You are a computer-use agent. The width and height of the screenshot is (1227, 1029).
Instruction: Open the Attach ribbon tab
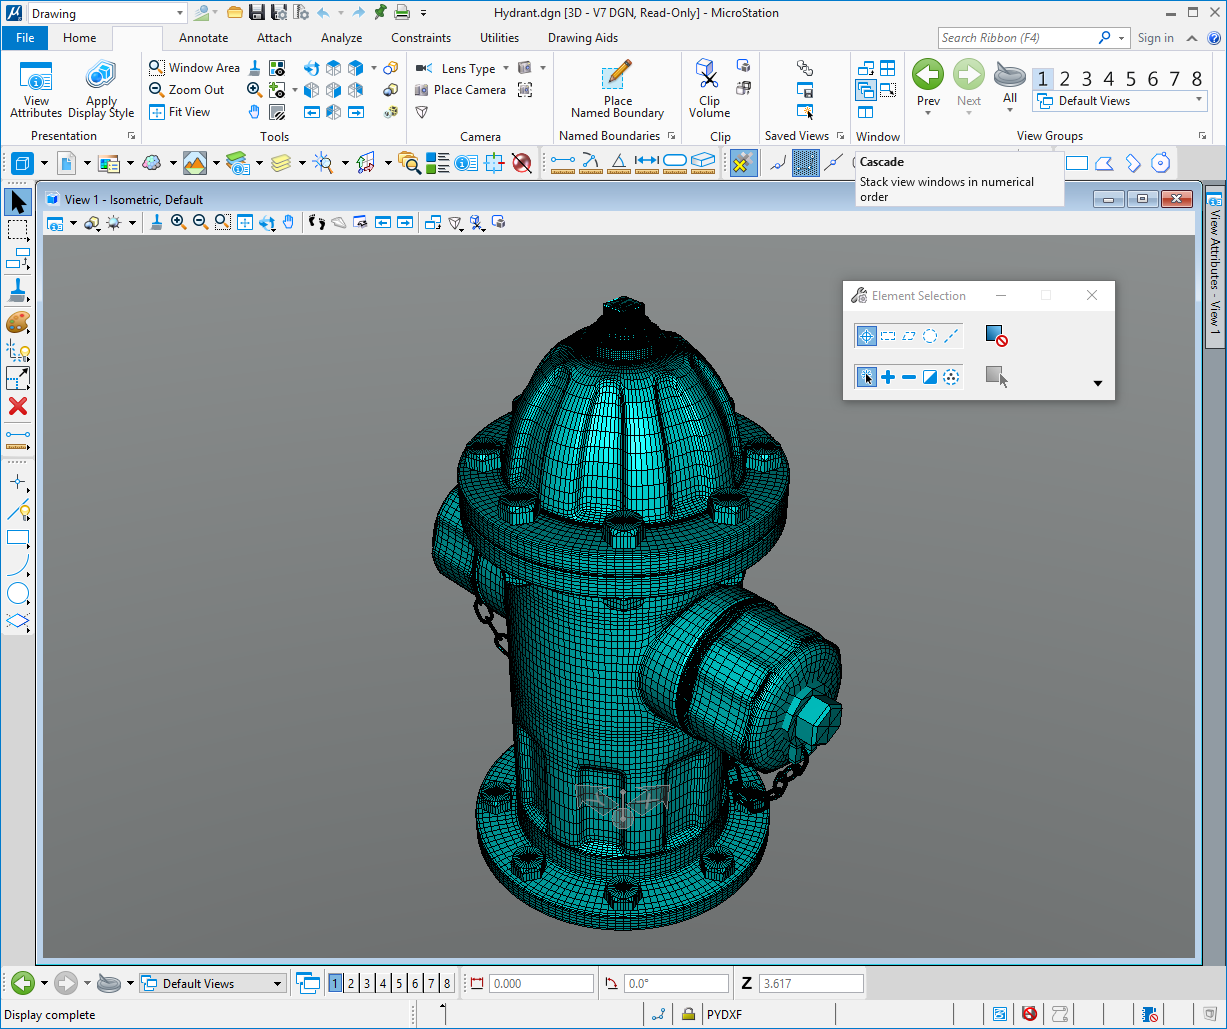[274, 38]
